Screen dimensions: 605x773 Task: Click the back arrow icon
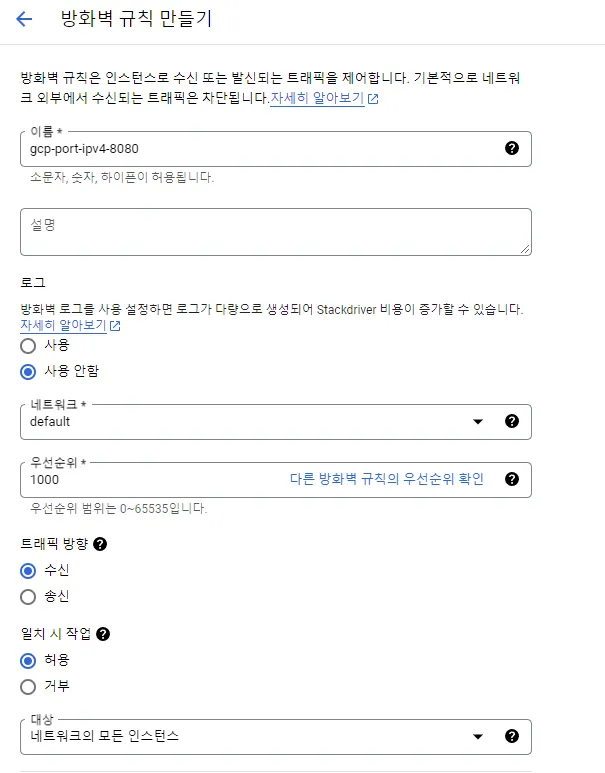[x=24, y=19]
